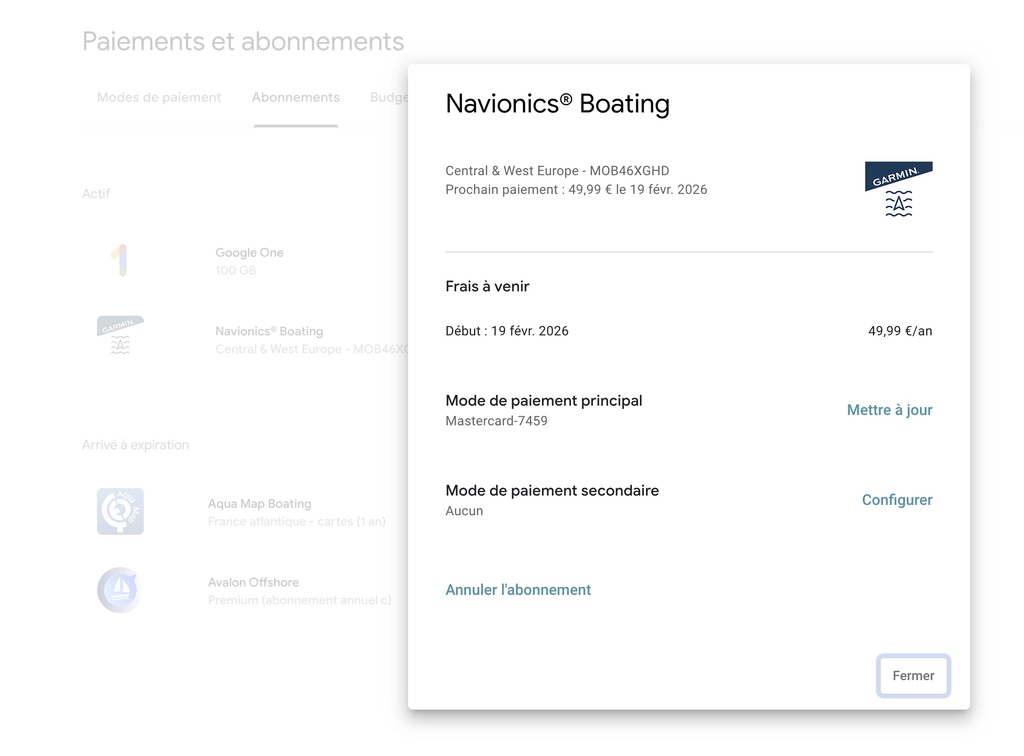Viewport: 1024px width, 756px height.
Task: Select the Navionics Boating icon in subscriptions list
Action: pyautogui.click(x=120, y=335)
